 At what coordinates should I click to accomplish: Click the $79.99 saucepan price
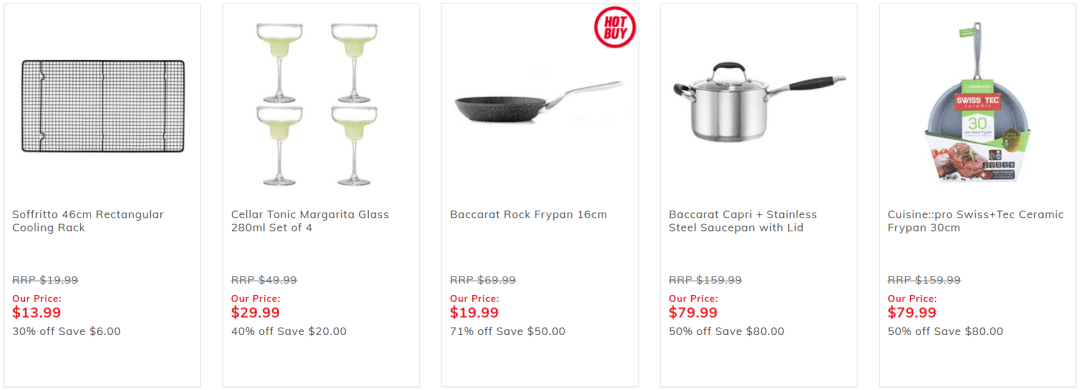[x=694, y=313]
